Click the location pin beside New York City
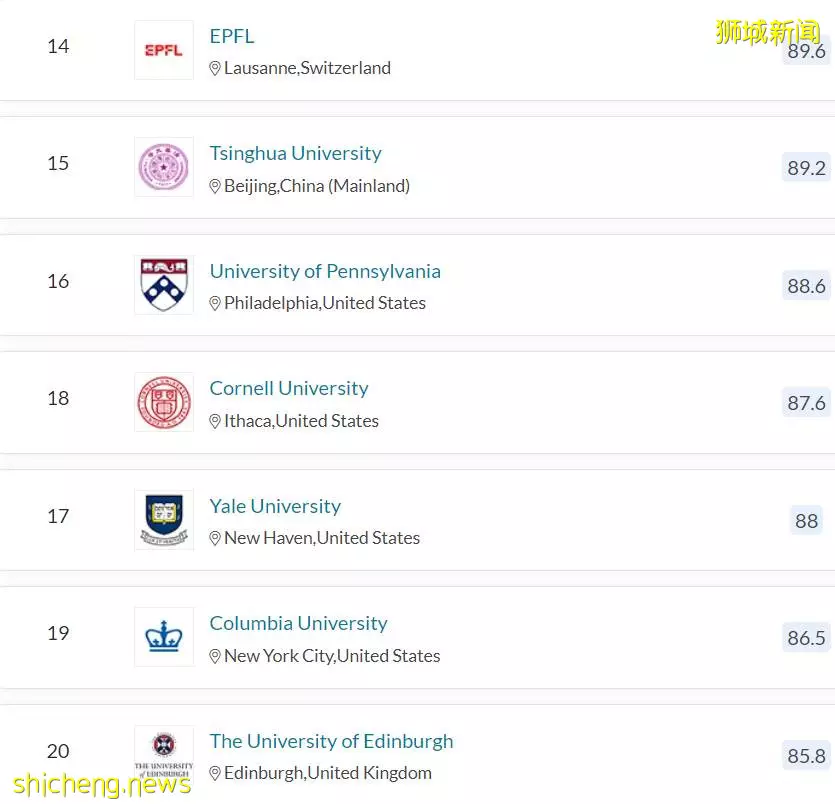This screenshot has height=804, width=835. coord(215,656)
